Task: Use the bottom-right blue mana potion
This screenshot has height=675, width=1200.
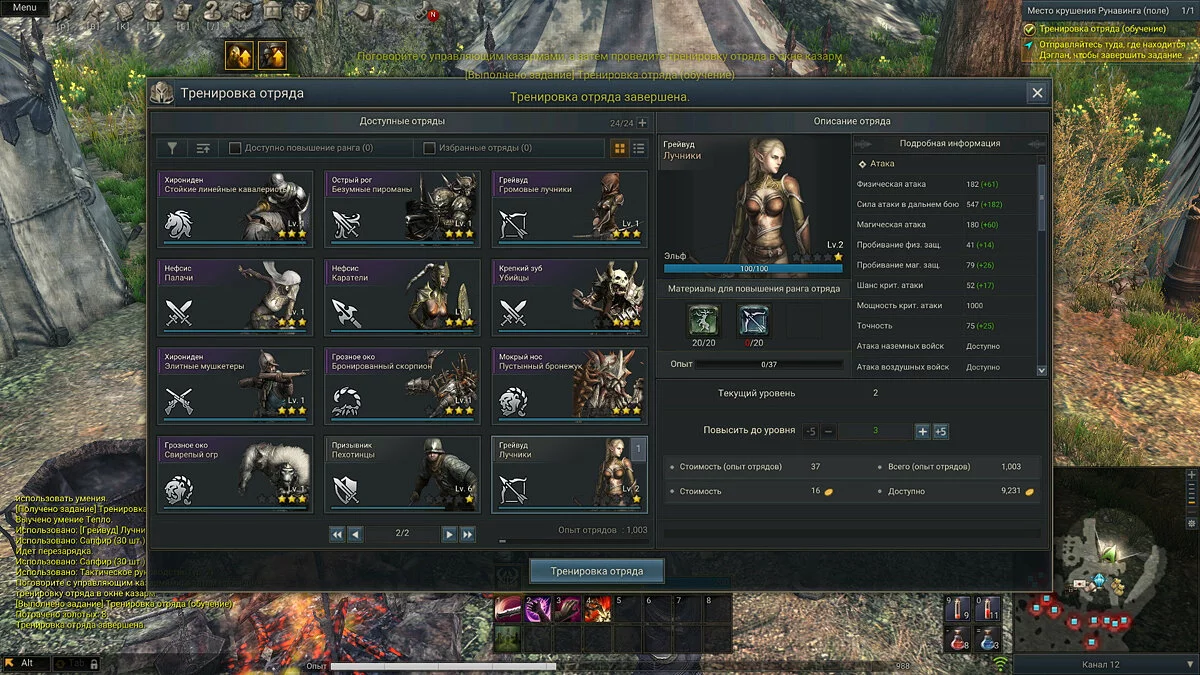Action: tap(988, 638)
